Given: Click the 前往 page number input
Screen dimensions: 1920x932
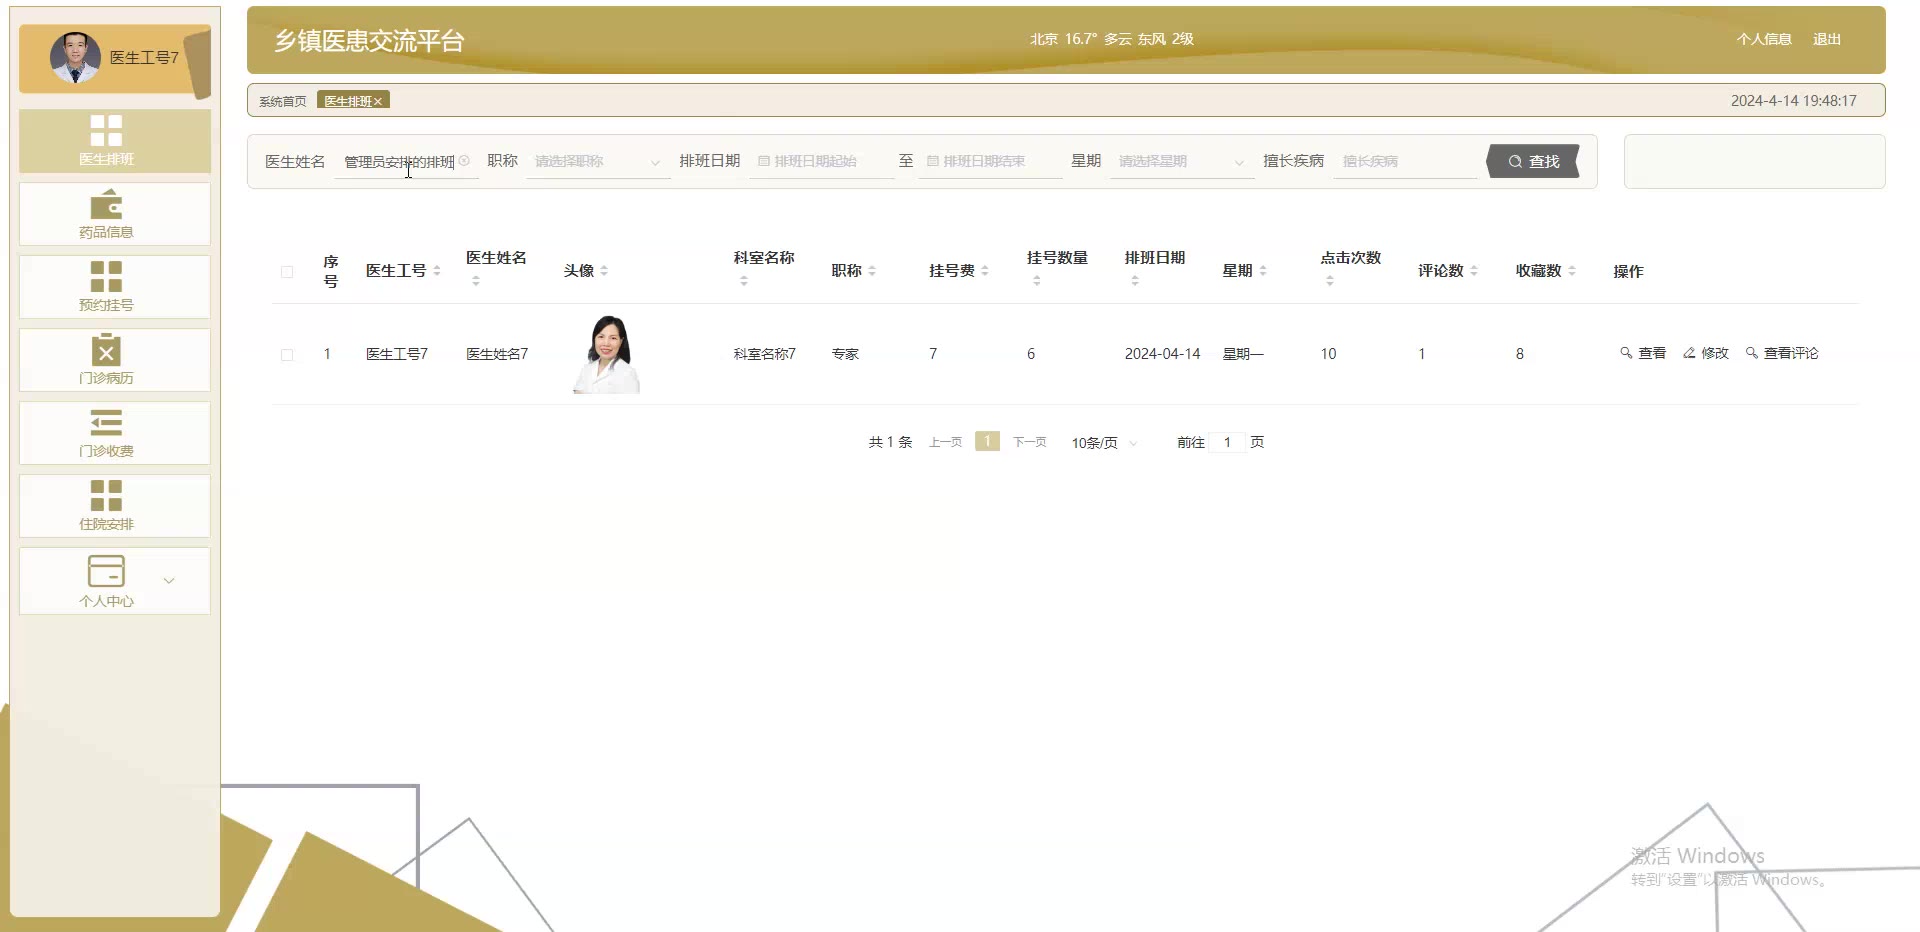Looking at the screenshot, I should point(1227,442).
